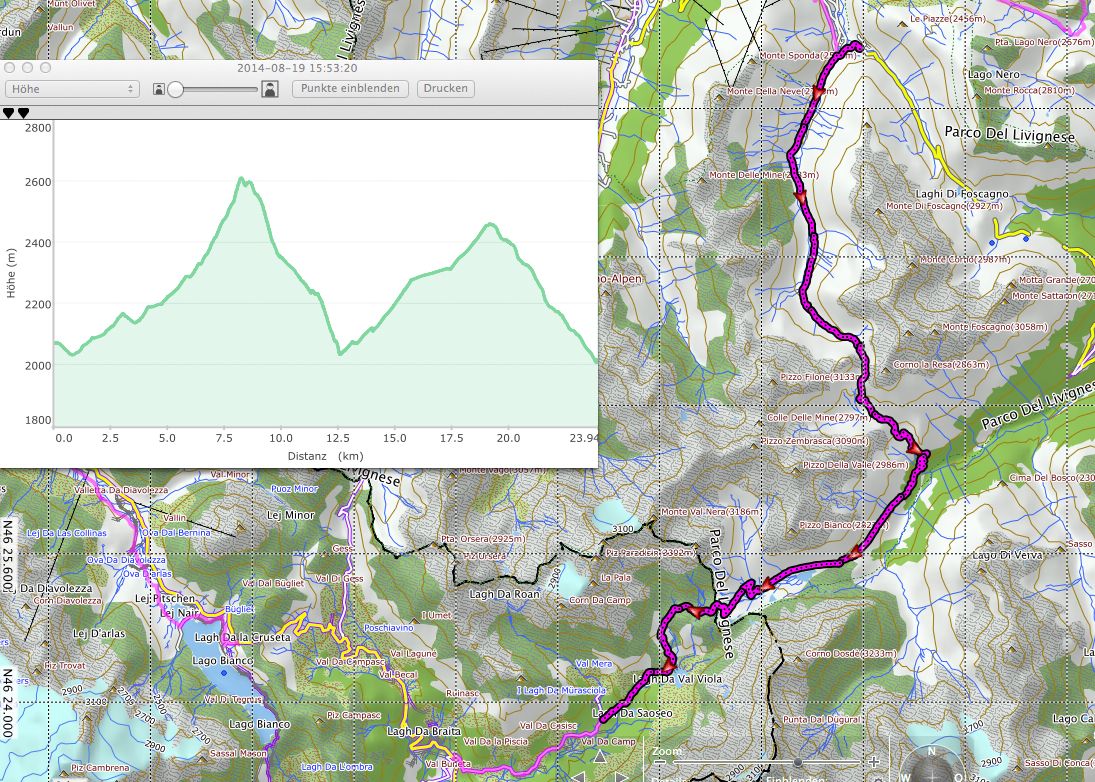
Task: Click the Punkte einblenden button
Action: (x=350, y=89)
